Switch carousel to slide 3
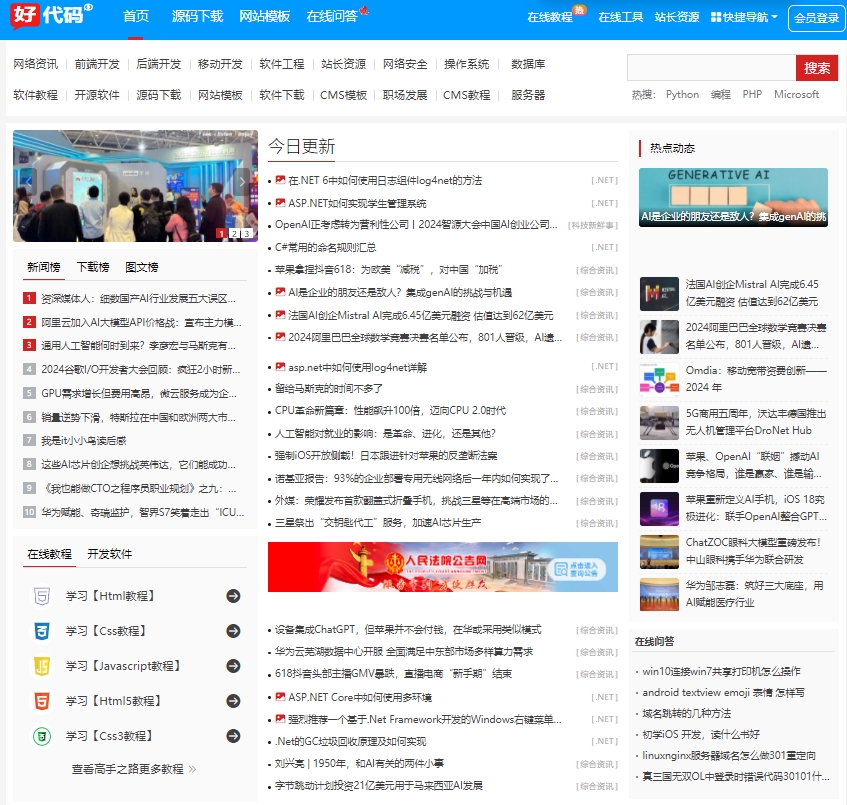This screenshot has width=847, height=805. (247, 233)
